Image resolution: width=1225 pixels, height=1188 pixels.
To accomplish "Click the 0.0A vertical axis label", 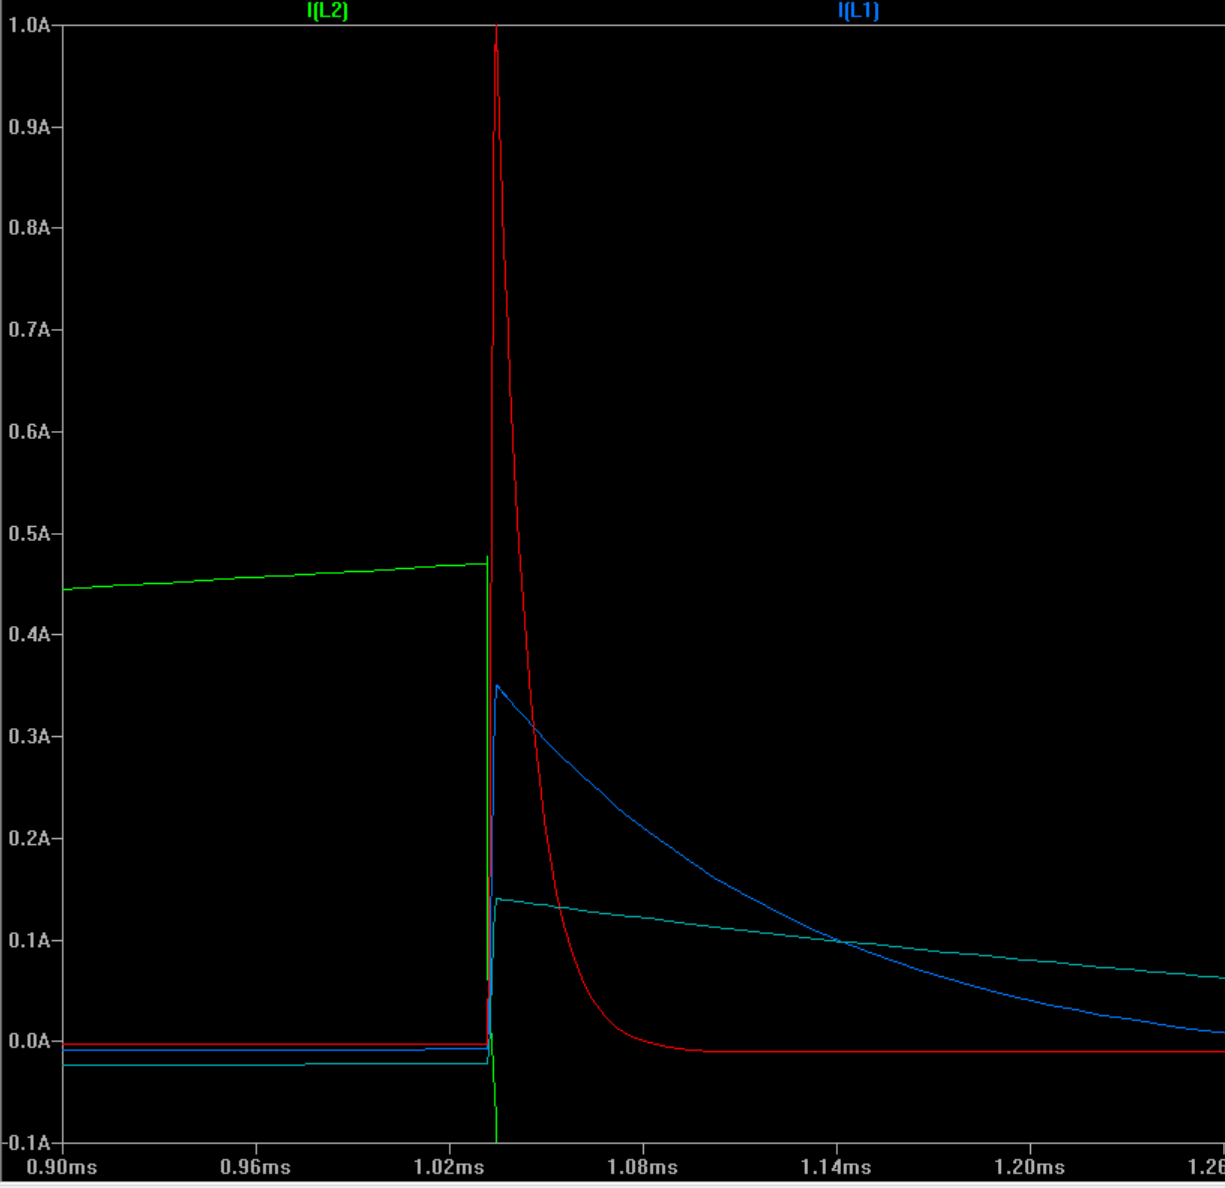I will (29, 1041).
